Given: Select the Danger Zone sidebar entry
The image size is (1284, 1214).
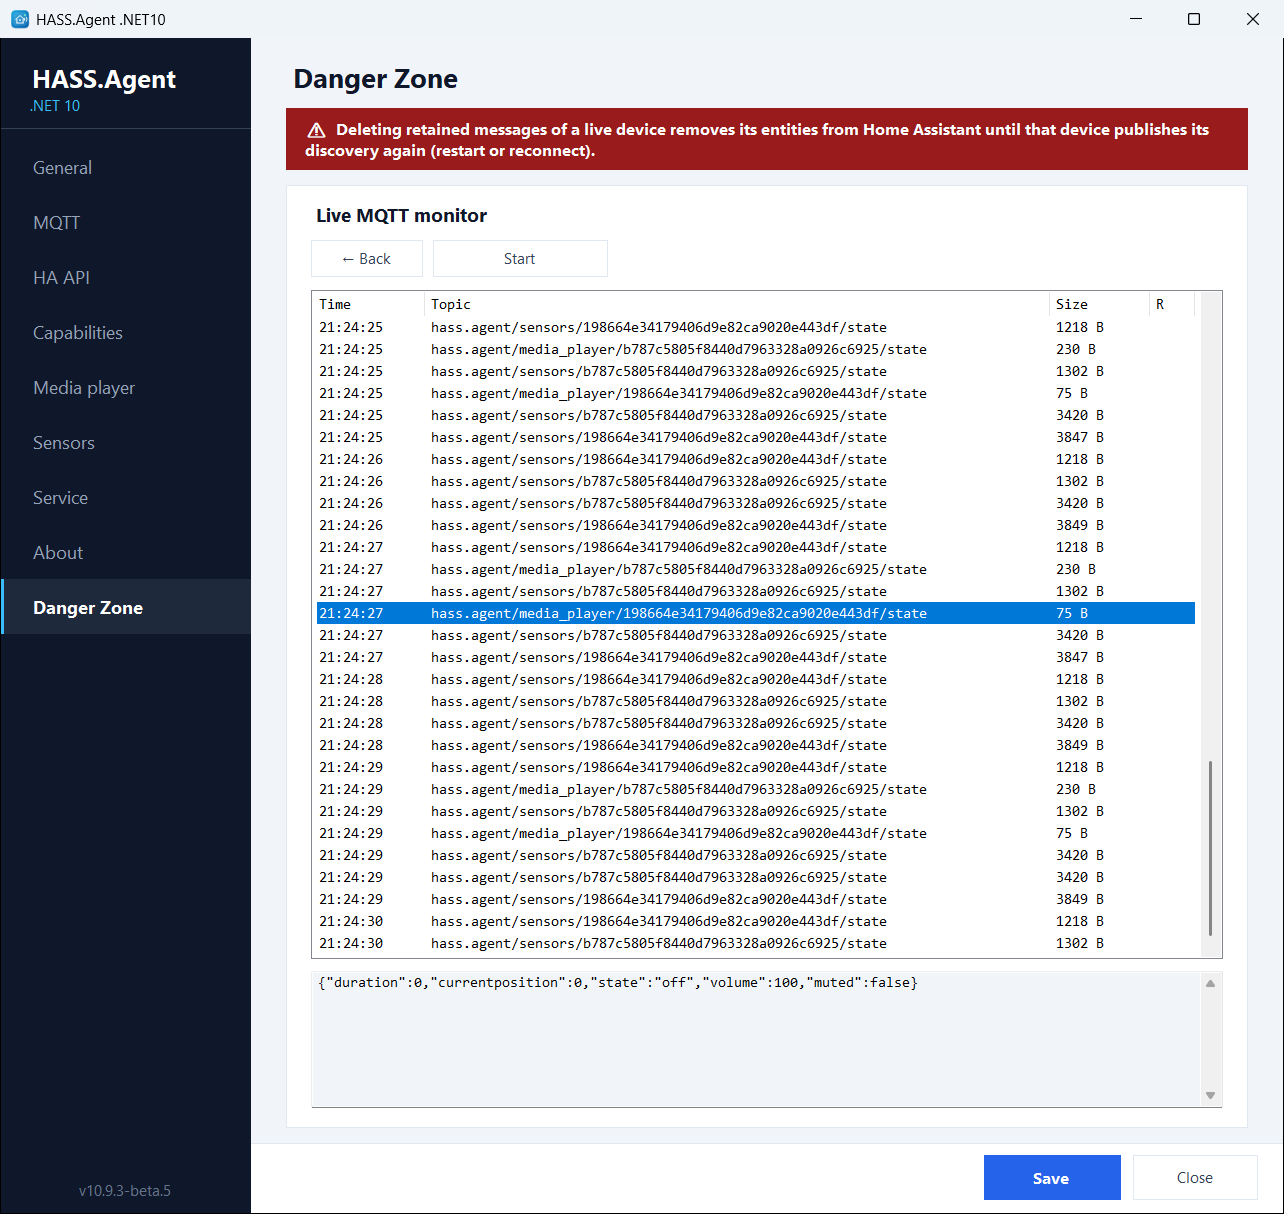Looking at the screenshot, I should [x=126, y=607].
